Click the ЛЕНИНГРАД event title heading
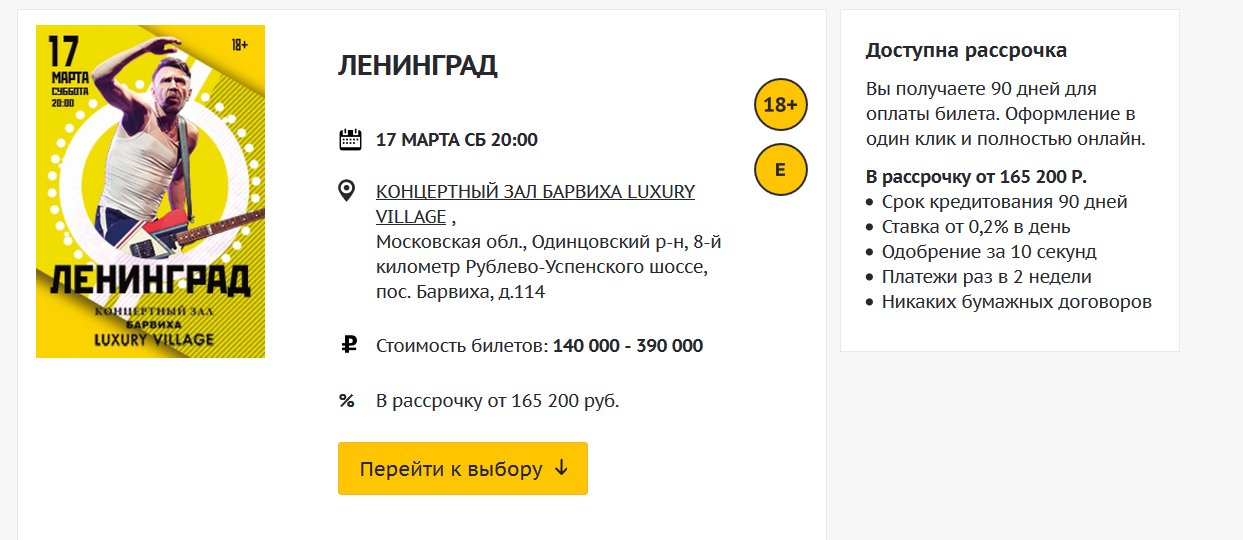The image size is (1243, 540). (x=418, y=66)
